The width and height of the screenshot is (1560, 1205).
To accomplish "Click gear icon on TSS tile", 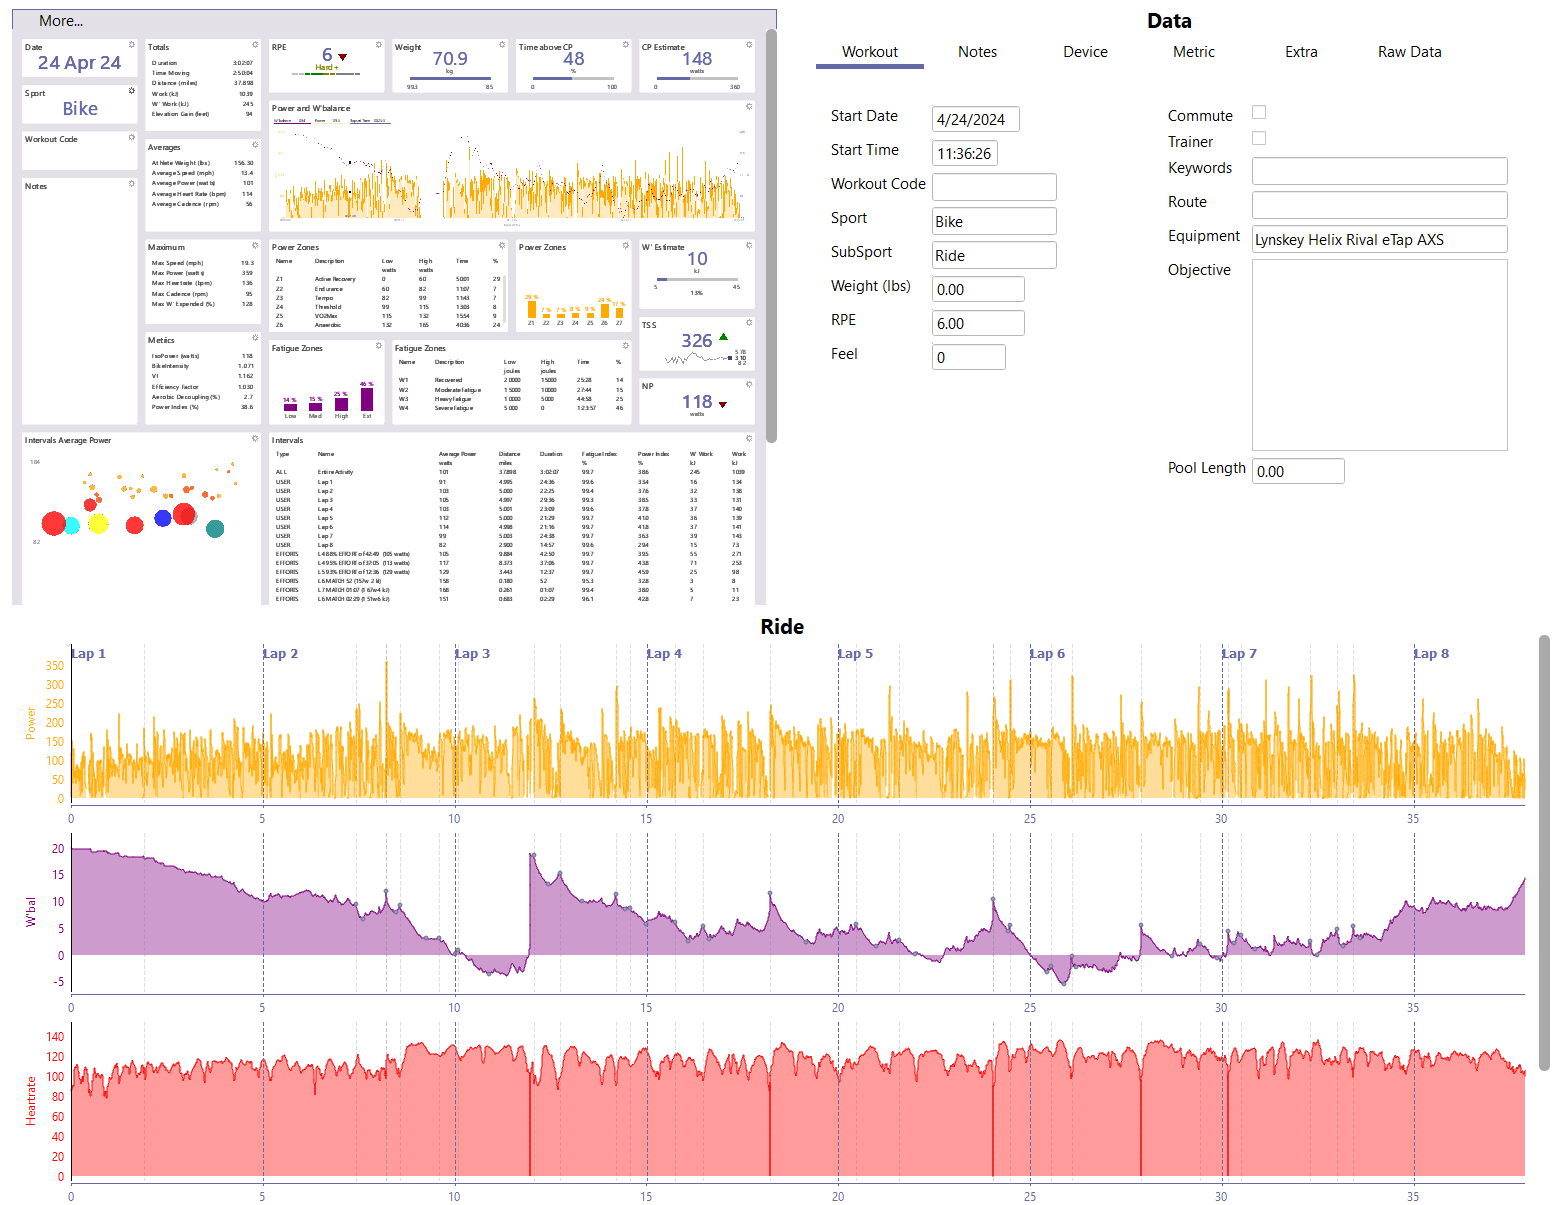I will coord(749,323).
